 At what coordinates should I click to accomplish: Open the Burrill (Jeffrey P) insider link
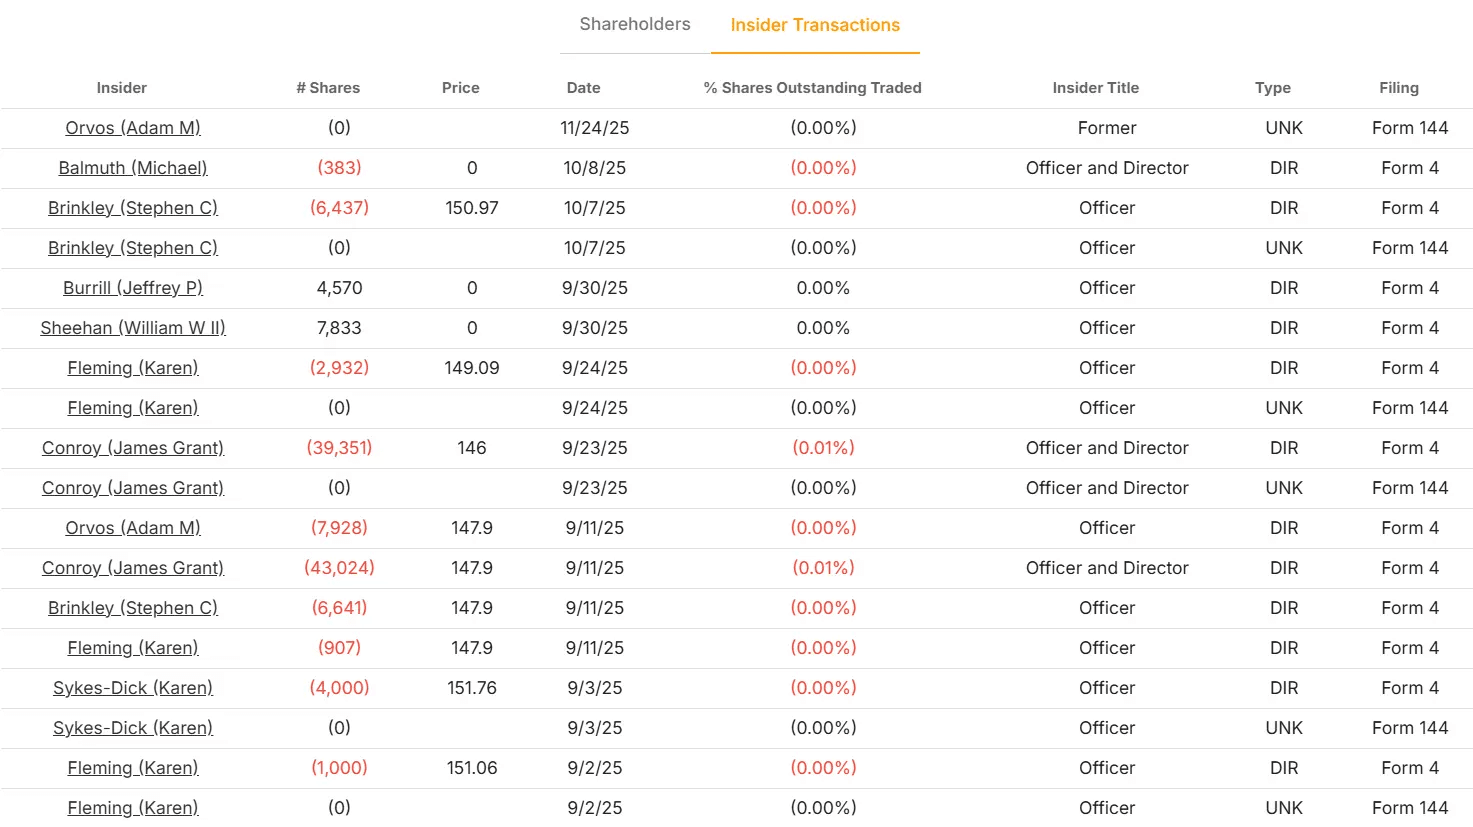tap(133, 288)
